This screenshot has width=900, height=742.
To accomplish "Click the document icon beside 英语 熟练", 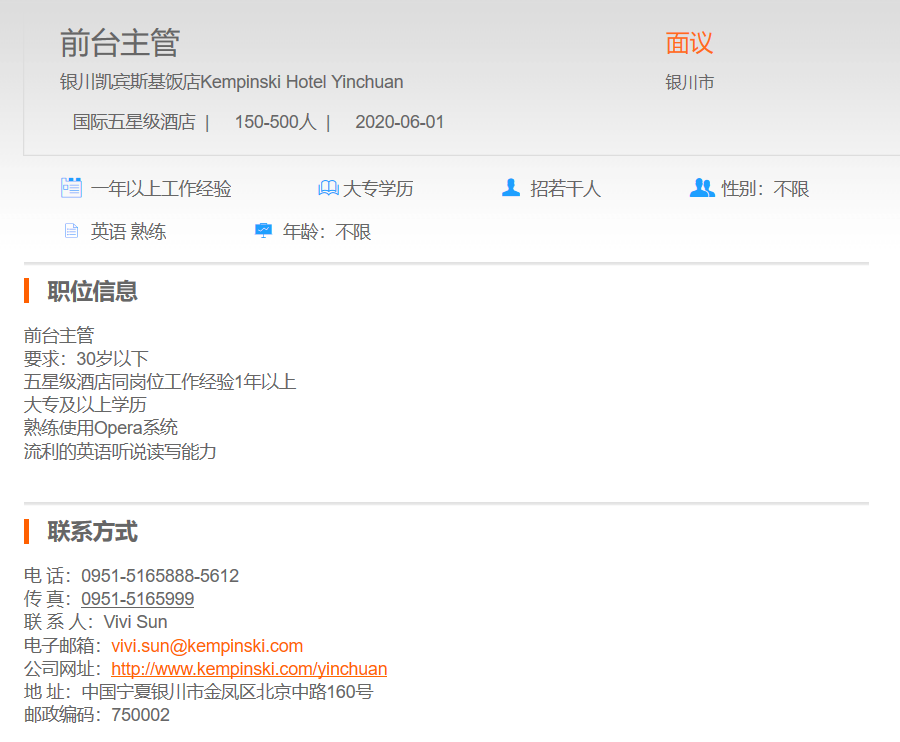I will click(71, 232).
